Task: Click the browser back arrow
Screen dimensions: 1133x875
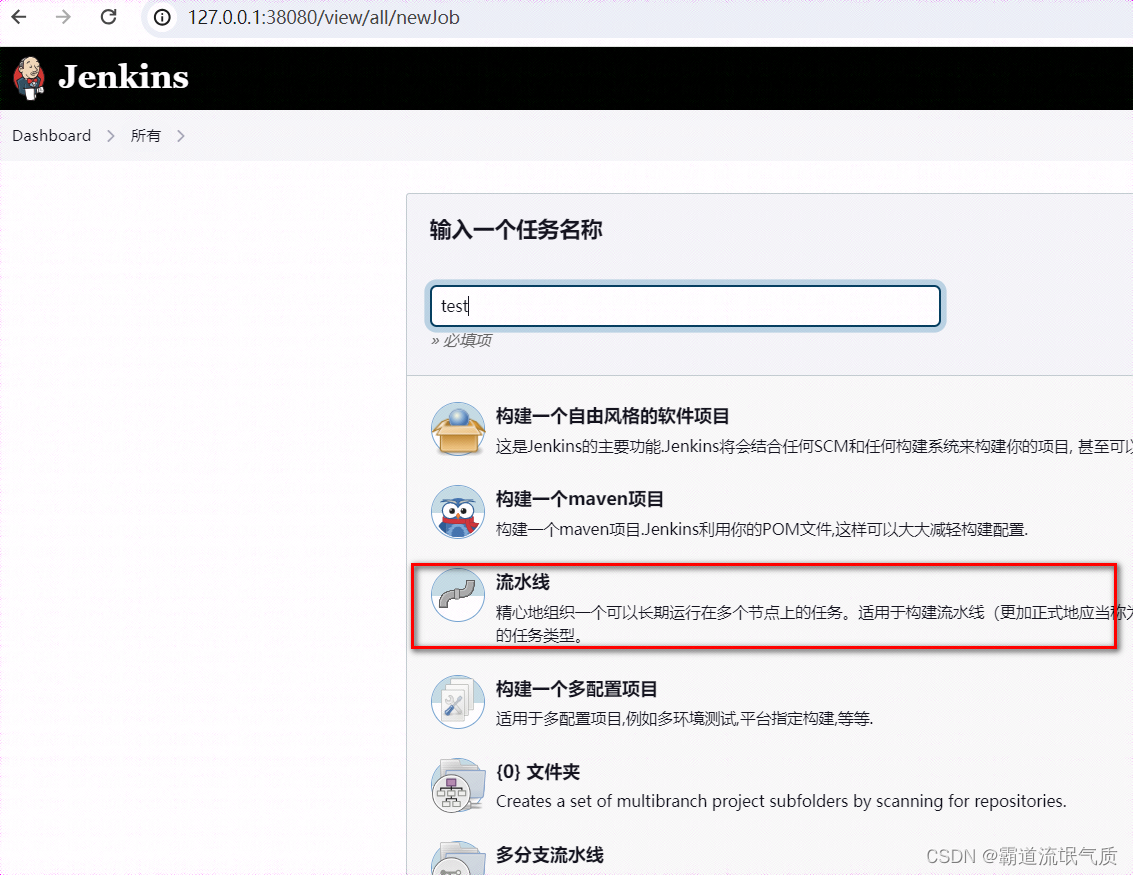Action: coord(20,17)
